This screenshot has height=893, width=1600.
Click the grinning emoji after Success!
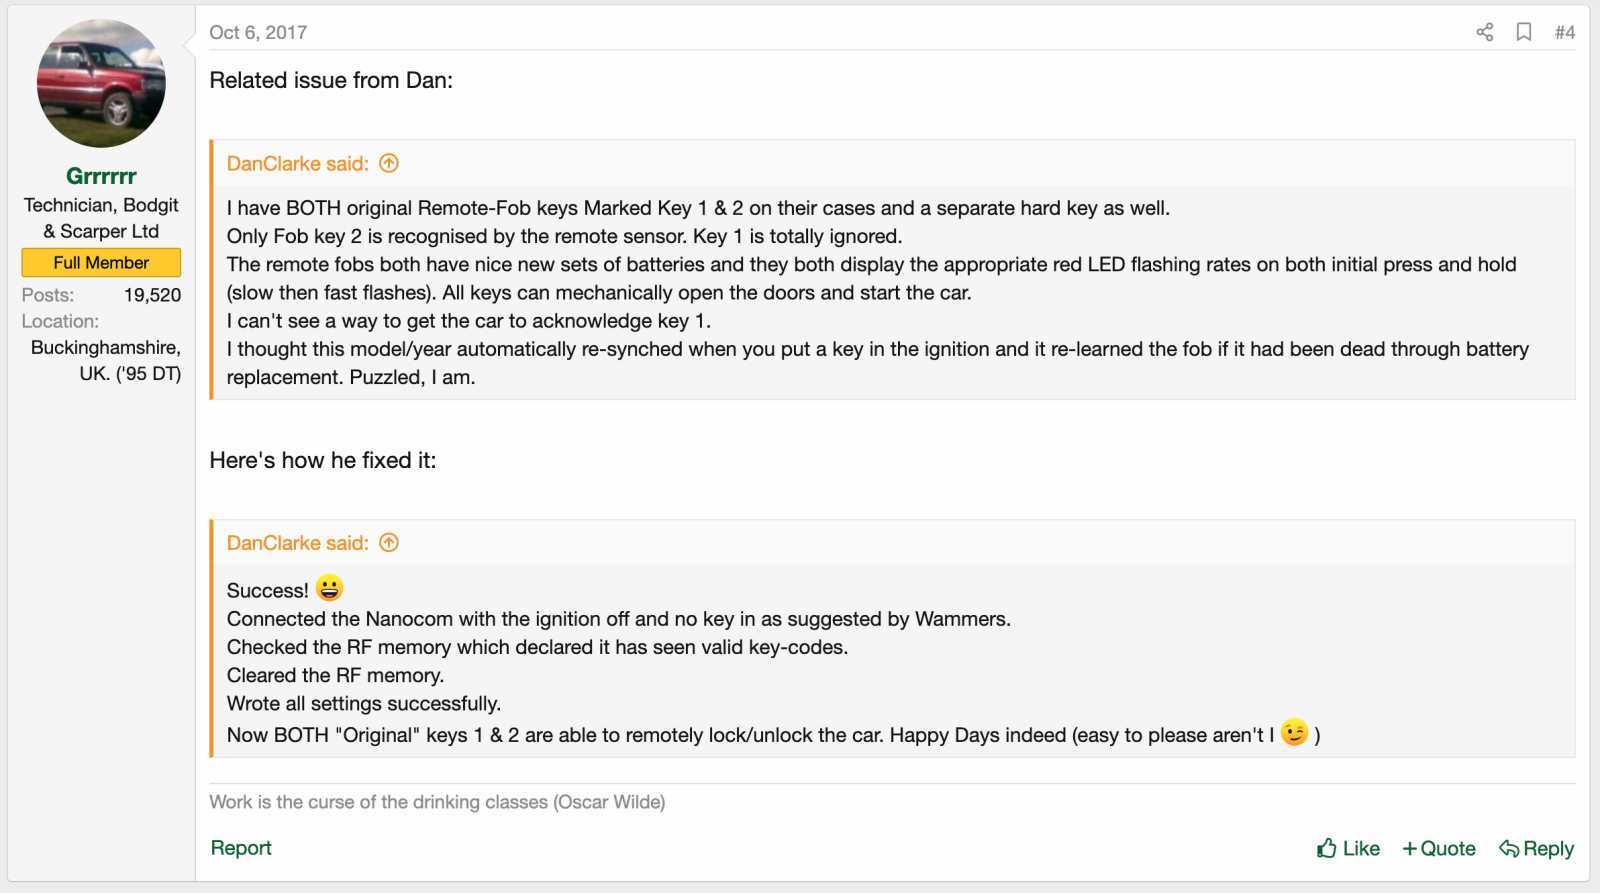[x=330, y=588]
